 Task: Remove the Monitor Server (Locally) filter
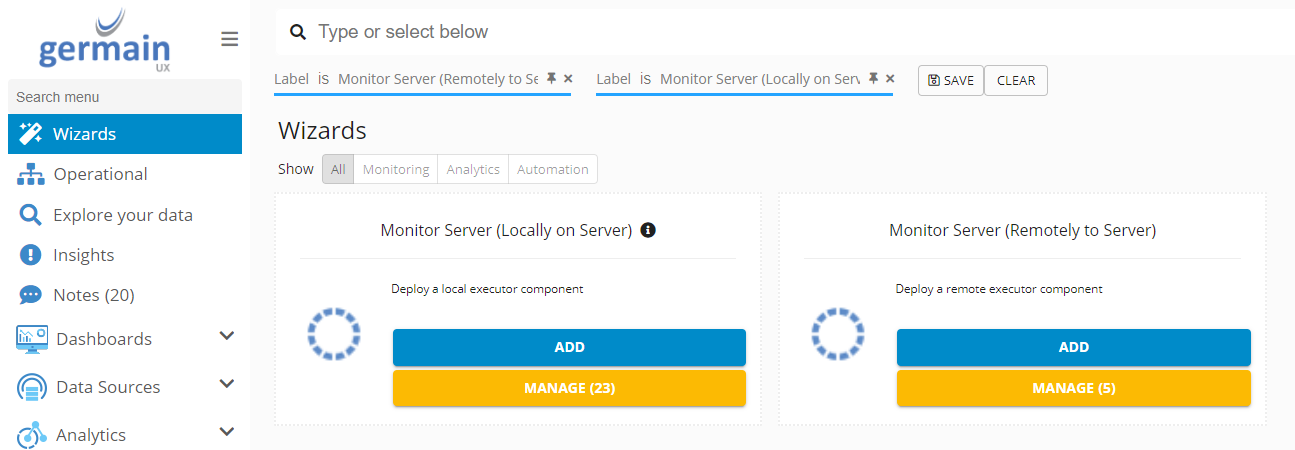click(890, 78)
